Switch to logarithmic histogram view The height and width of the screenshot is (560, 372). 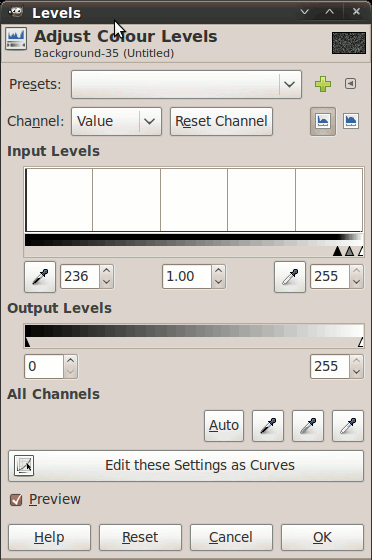351,121
